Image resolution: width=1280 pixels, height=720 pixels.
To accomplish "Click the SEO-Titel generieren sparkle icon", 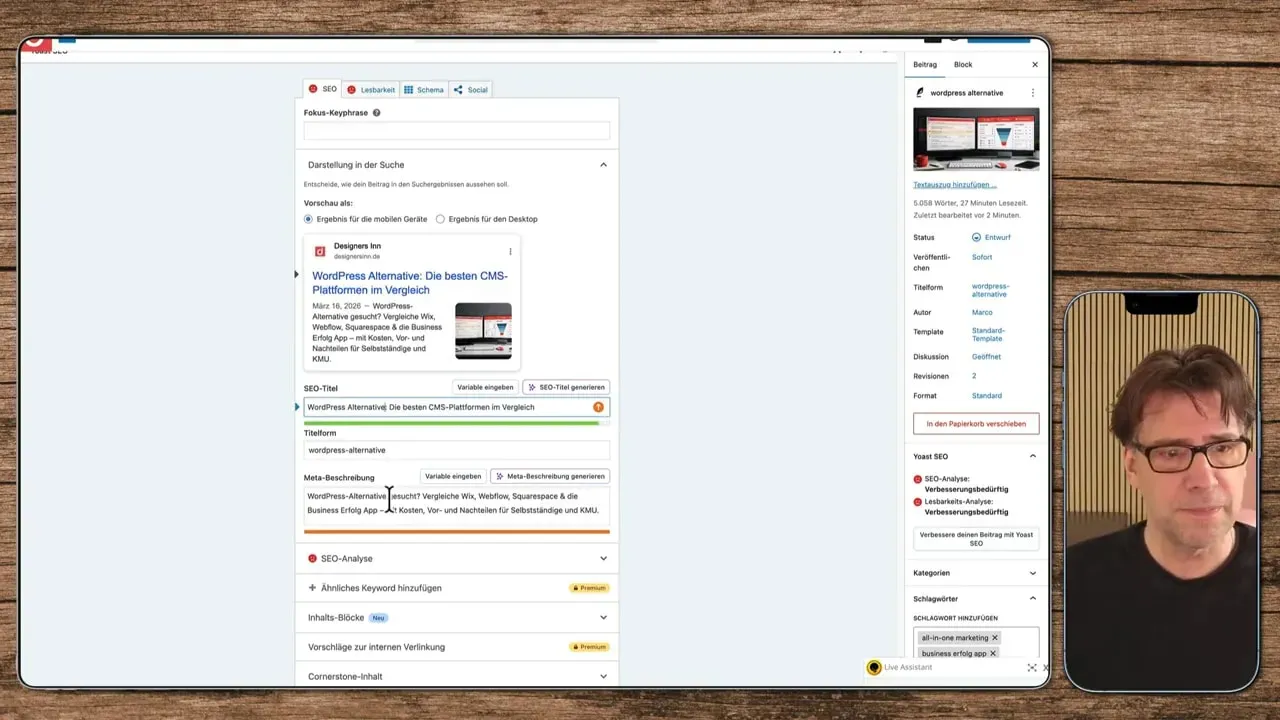I will [x=533, y=387].
